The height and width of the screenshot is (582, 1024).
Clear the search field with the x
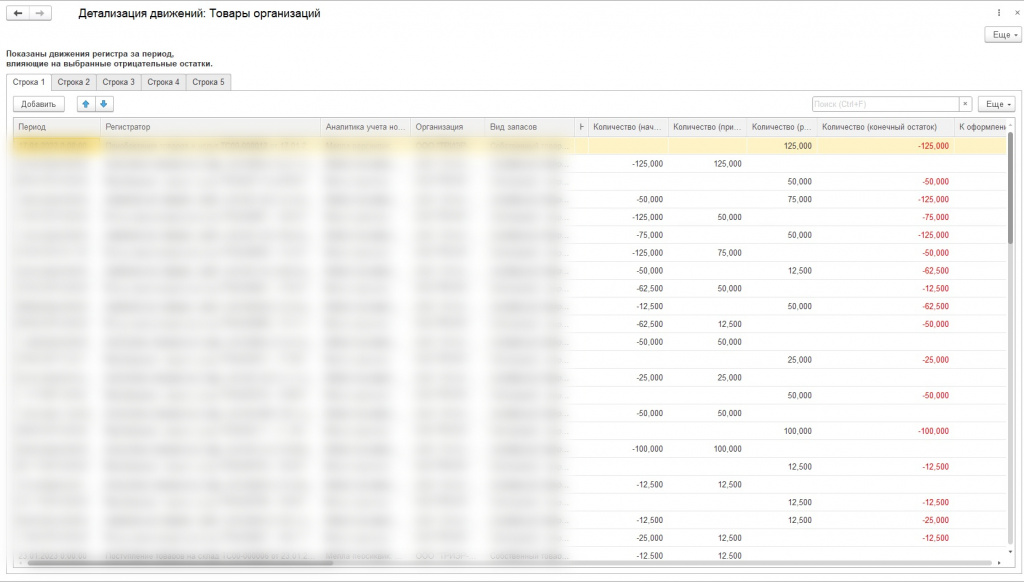coord(965,104)
